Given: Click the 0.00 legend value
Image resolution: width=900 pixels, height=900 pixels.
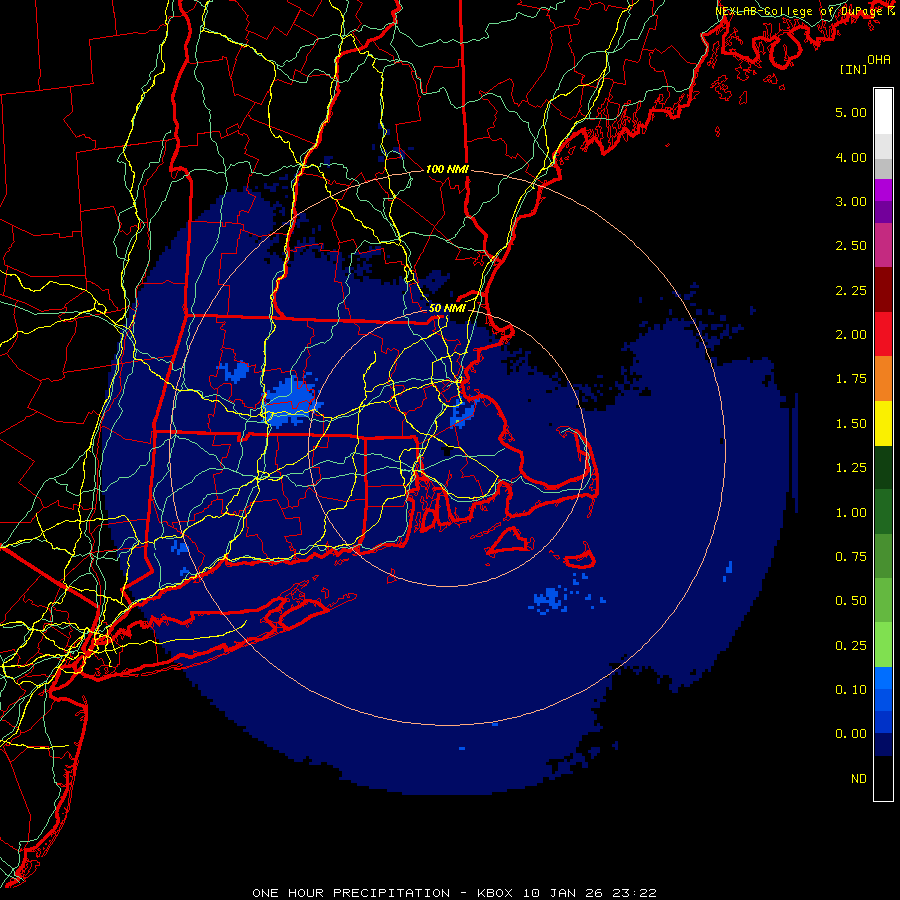Looking at the screenshot, I should (x=851, y=734).
